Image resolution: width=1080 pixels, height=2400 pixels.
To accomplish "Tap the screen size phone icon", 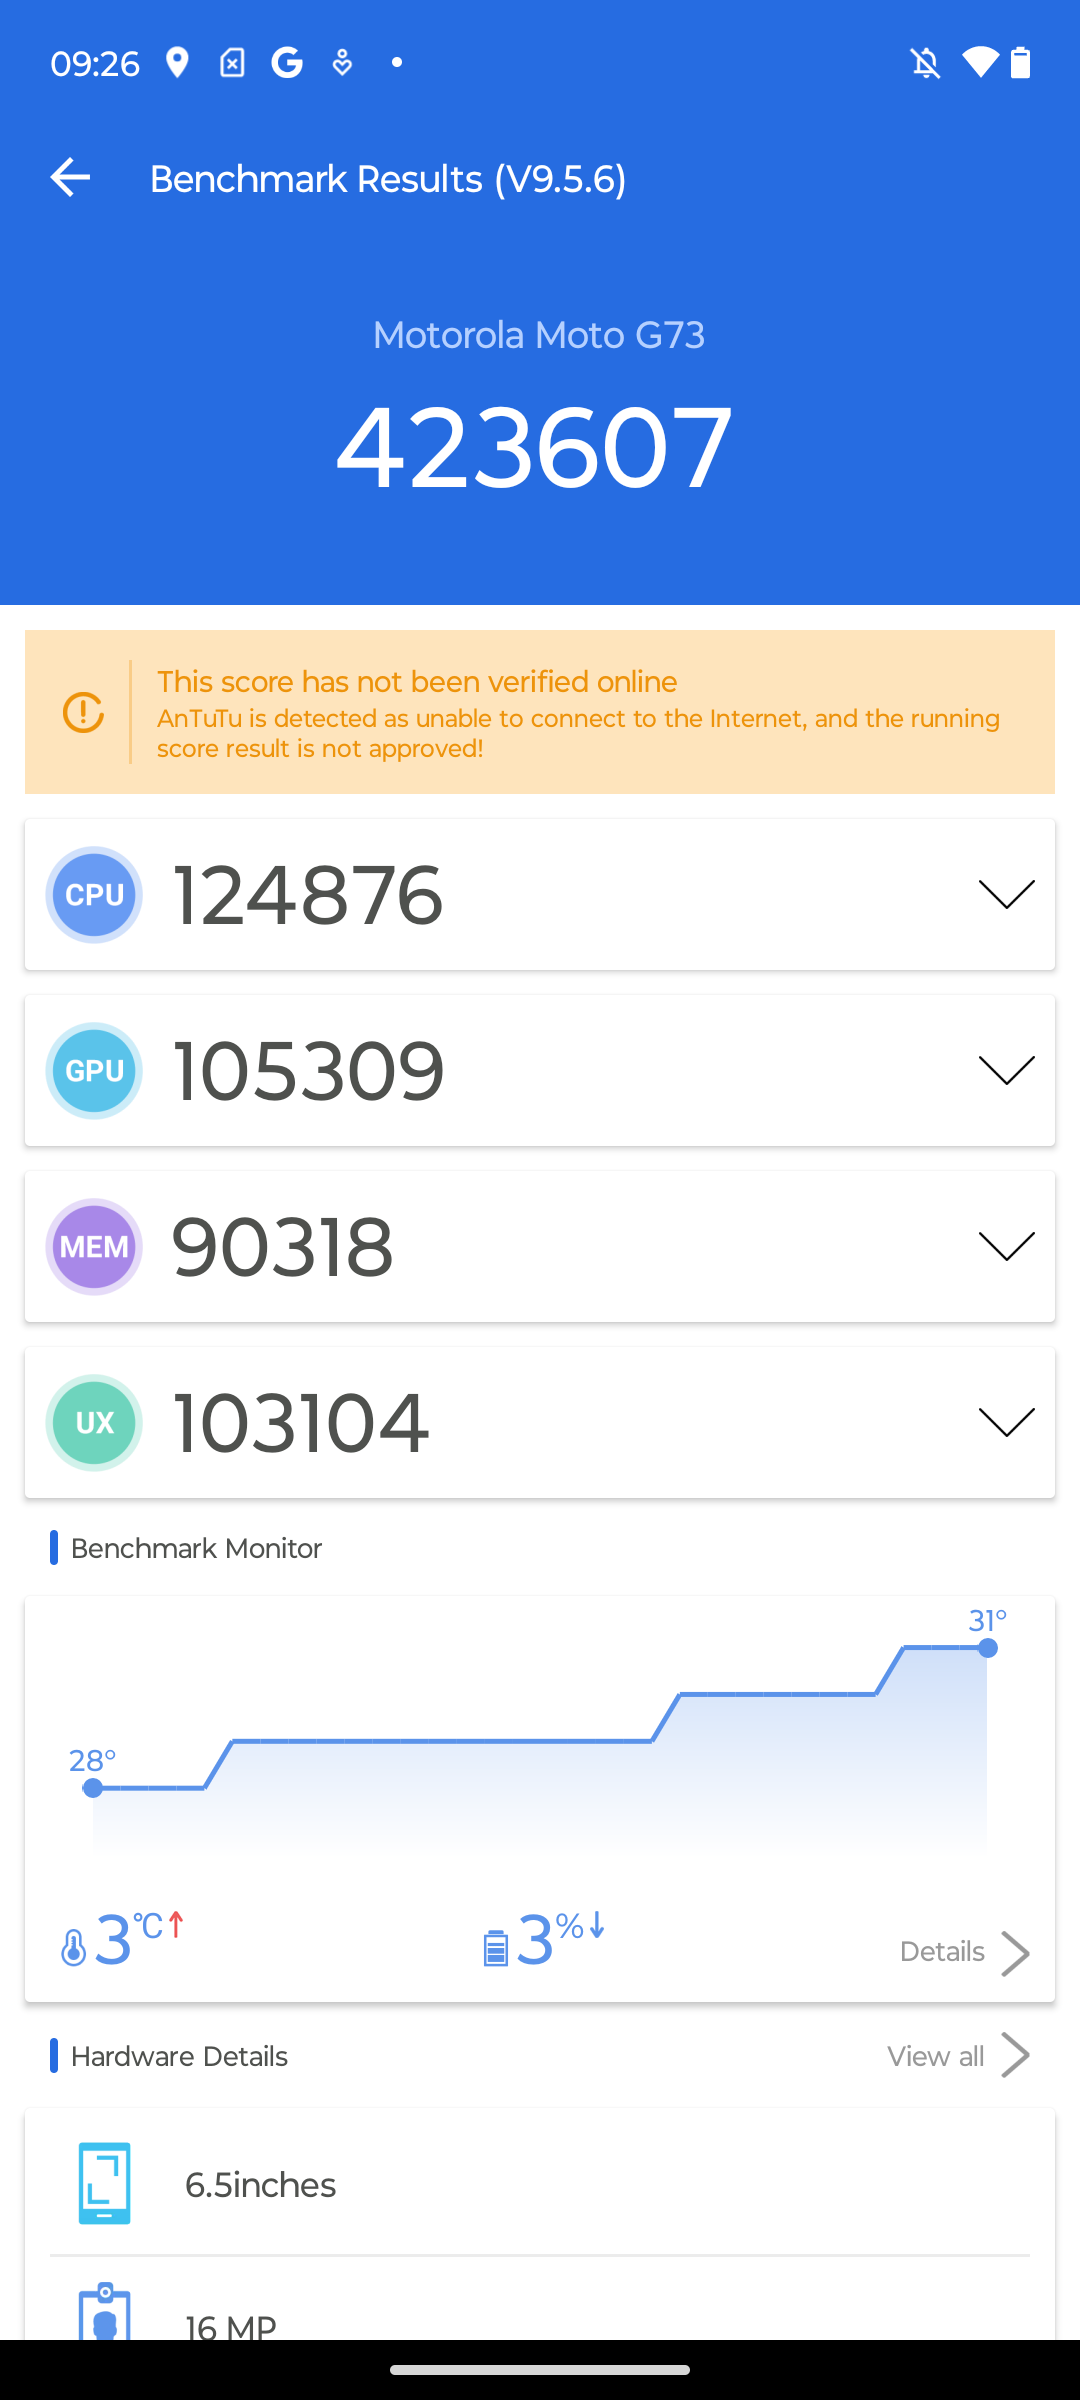I will [x=105, y=2184].
